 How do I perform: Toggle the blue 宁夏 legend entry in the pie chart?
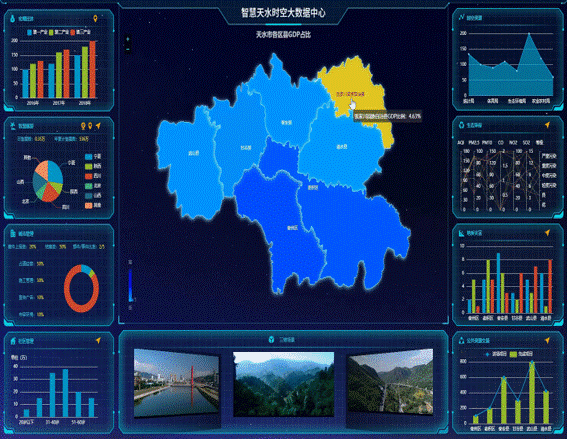click(93, 157)
